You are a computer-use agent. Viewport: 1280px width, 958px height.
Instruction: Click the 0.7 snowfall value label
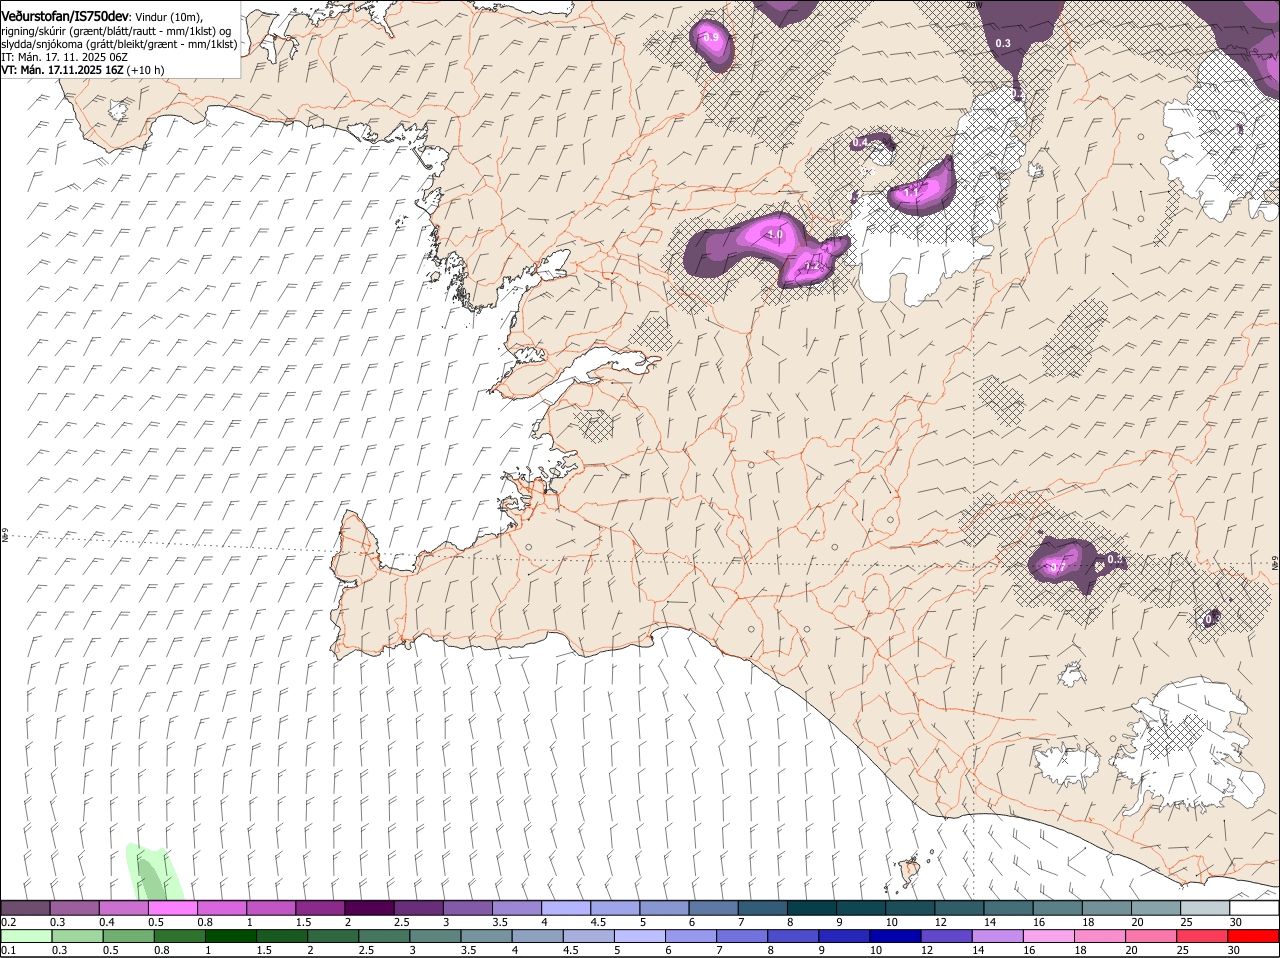1058,567
